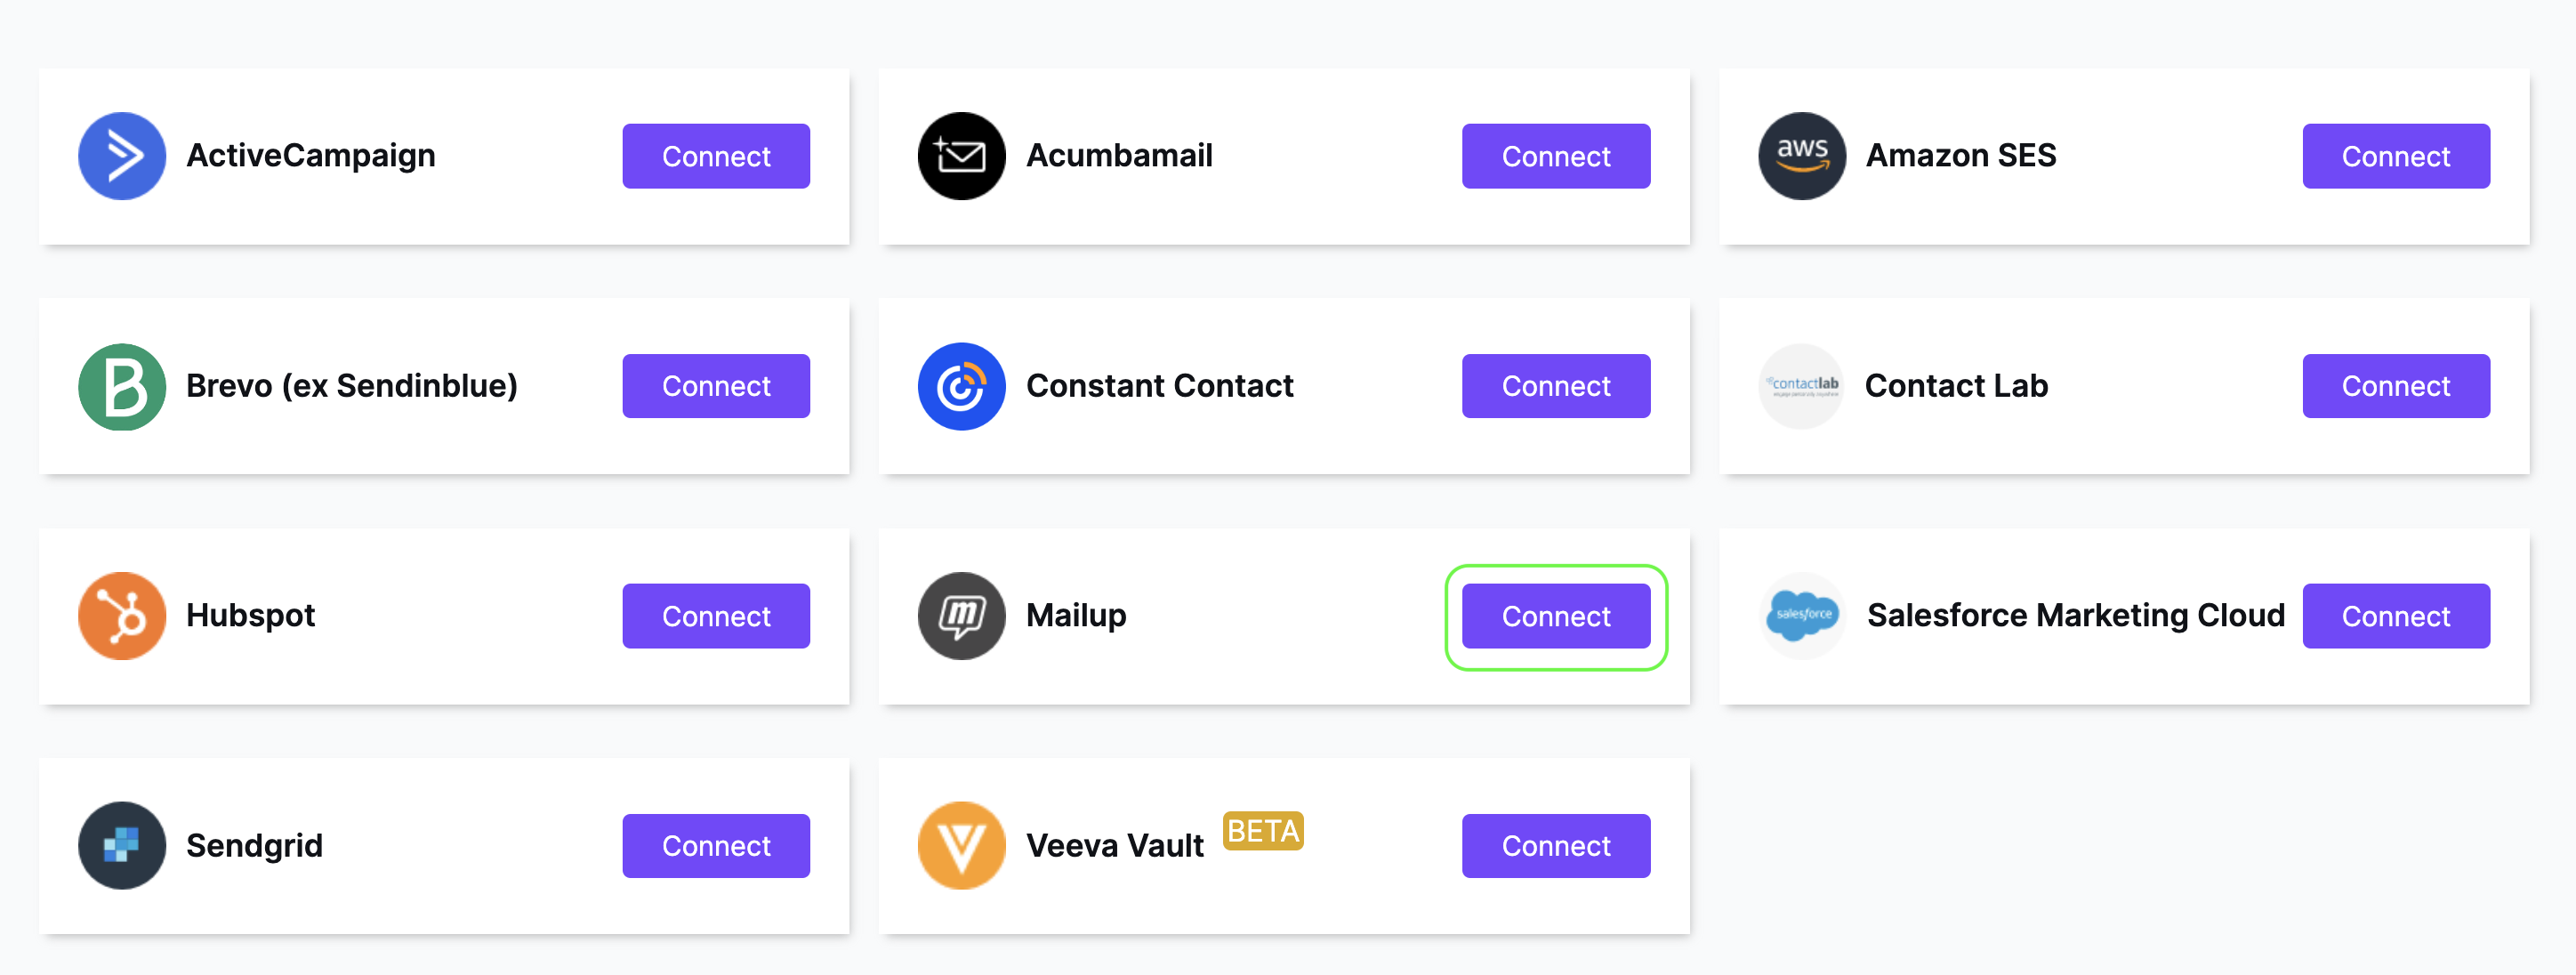Screen dimensions: 2576x975
Task: Click the ActiveCampaign blue arrow logo
Action: point(122,156)
